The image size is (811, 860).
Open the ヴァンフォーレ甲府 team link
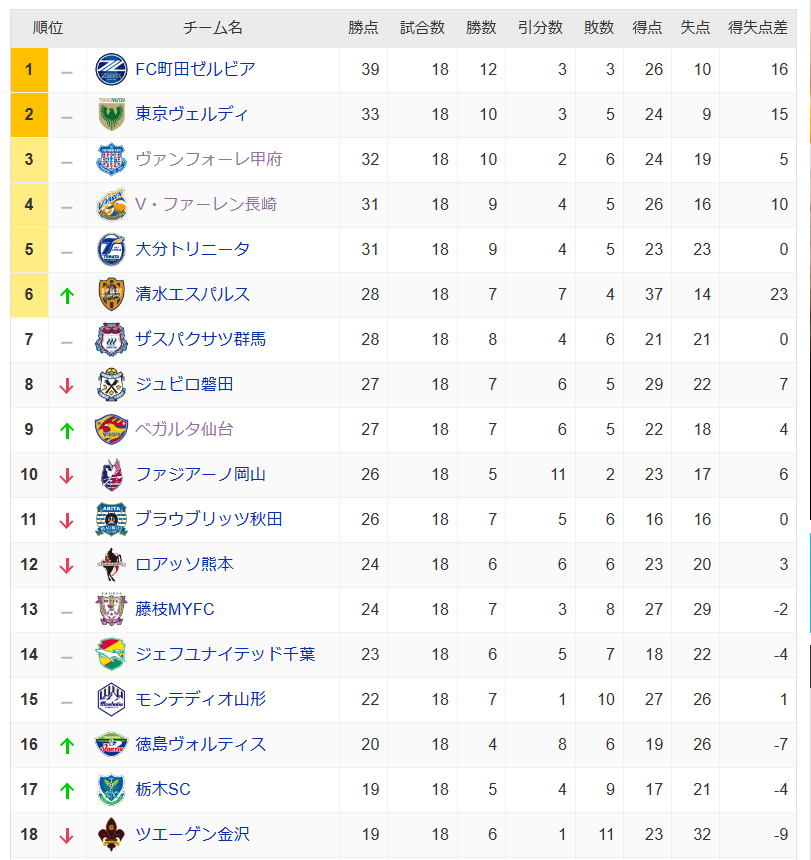[x=208, y=160]
